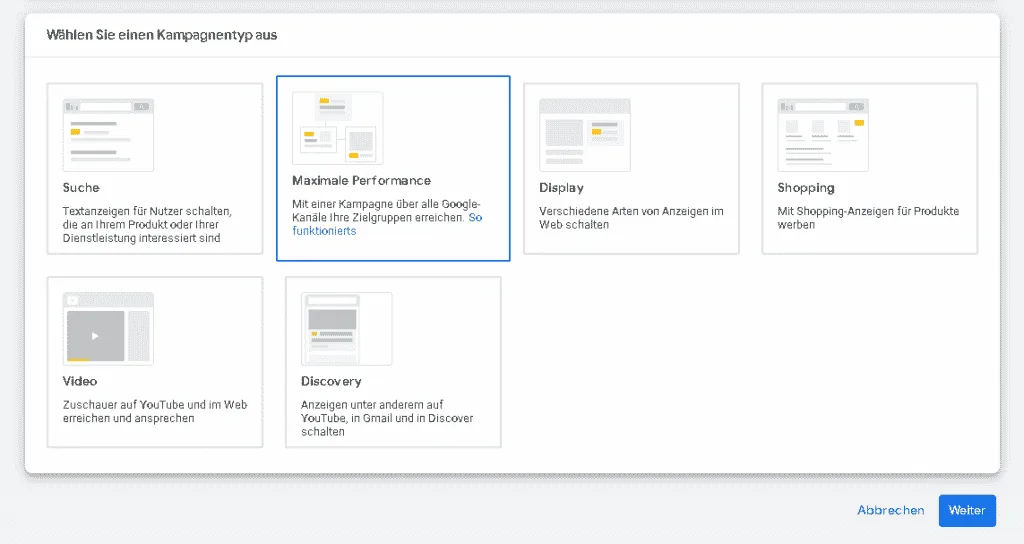Screen dimensions: 1024x544
Task: Click the Maximale Performance illustration icon
Action: 338,128
